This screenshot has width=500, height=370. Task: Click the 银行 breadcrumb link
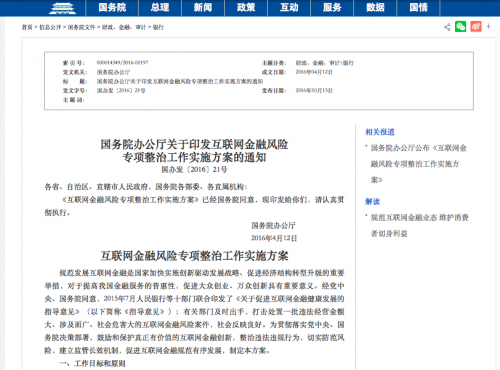158,27
